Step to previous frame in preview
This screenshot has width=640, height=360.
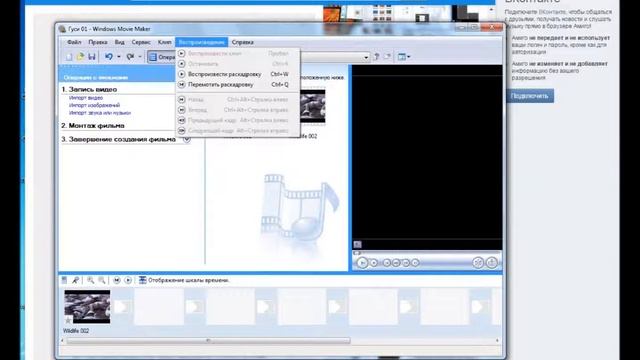(x=396, y=263)
